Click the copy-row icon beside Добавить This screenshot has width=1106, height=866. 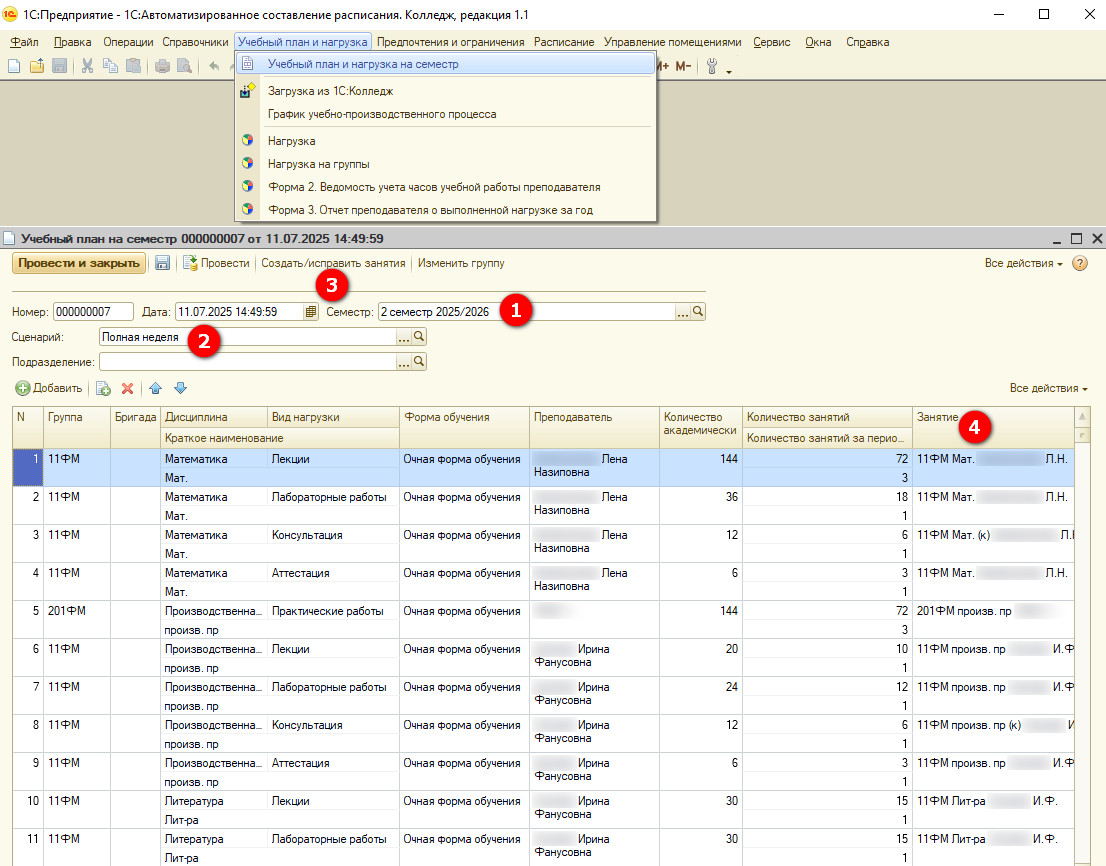click(x=104, y=388)
